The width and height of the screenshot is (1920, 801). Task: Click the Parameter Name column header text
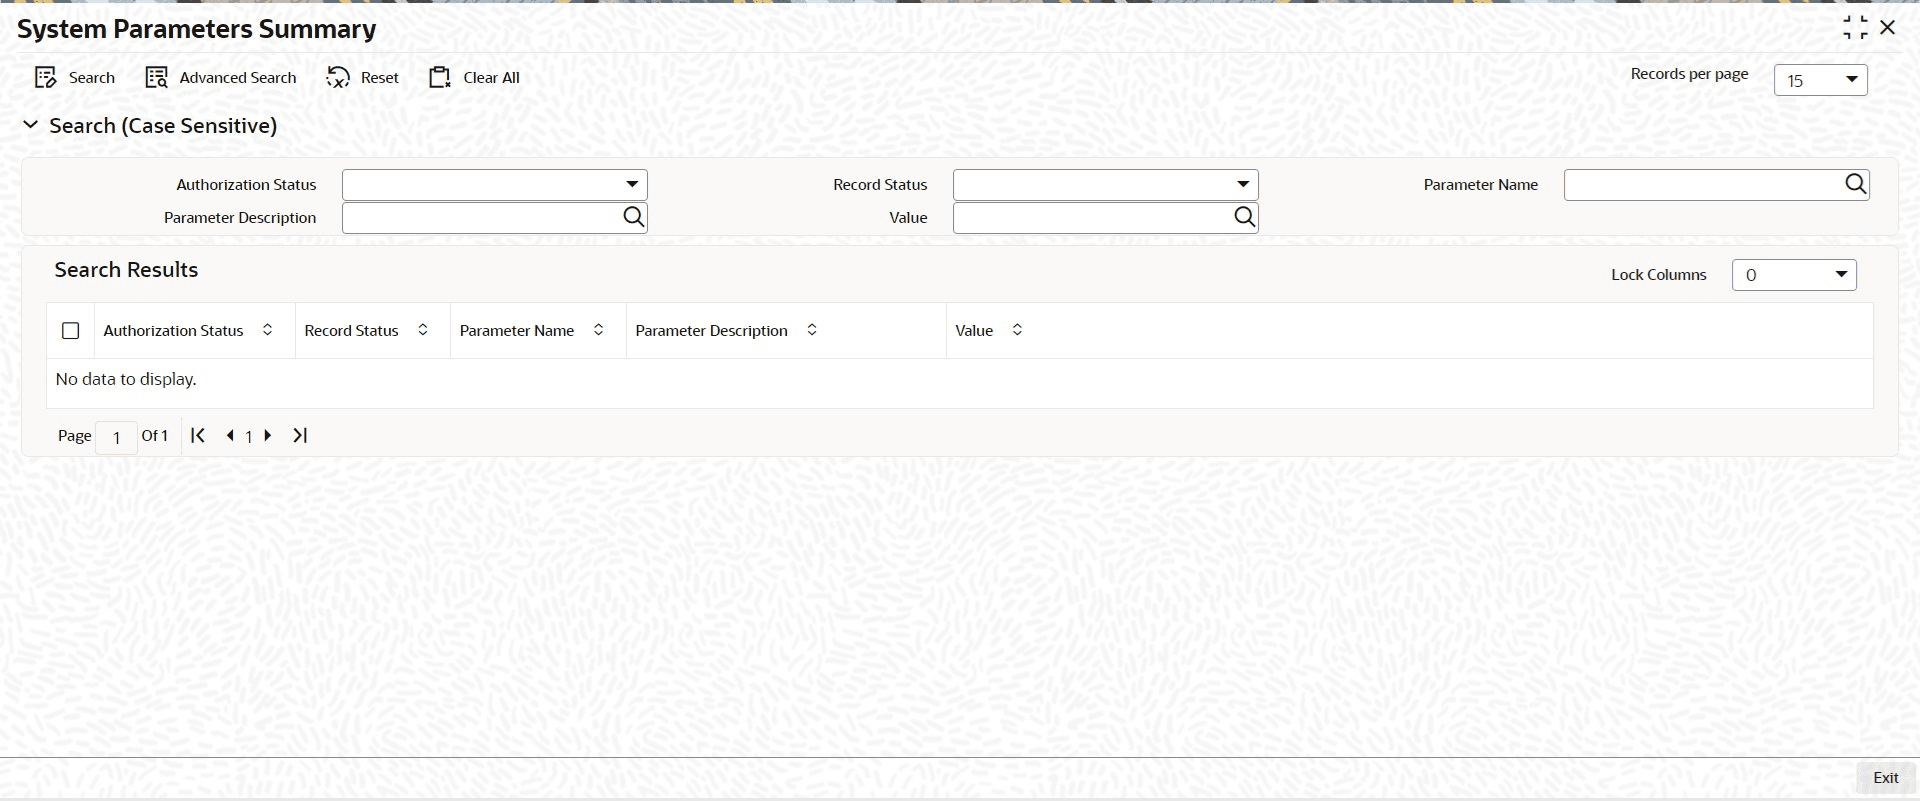(517, 331)
